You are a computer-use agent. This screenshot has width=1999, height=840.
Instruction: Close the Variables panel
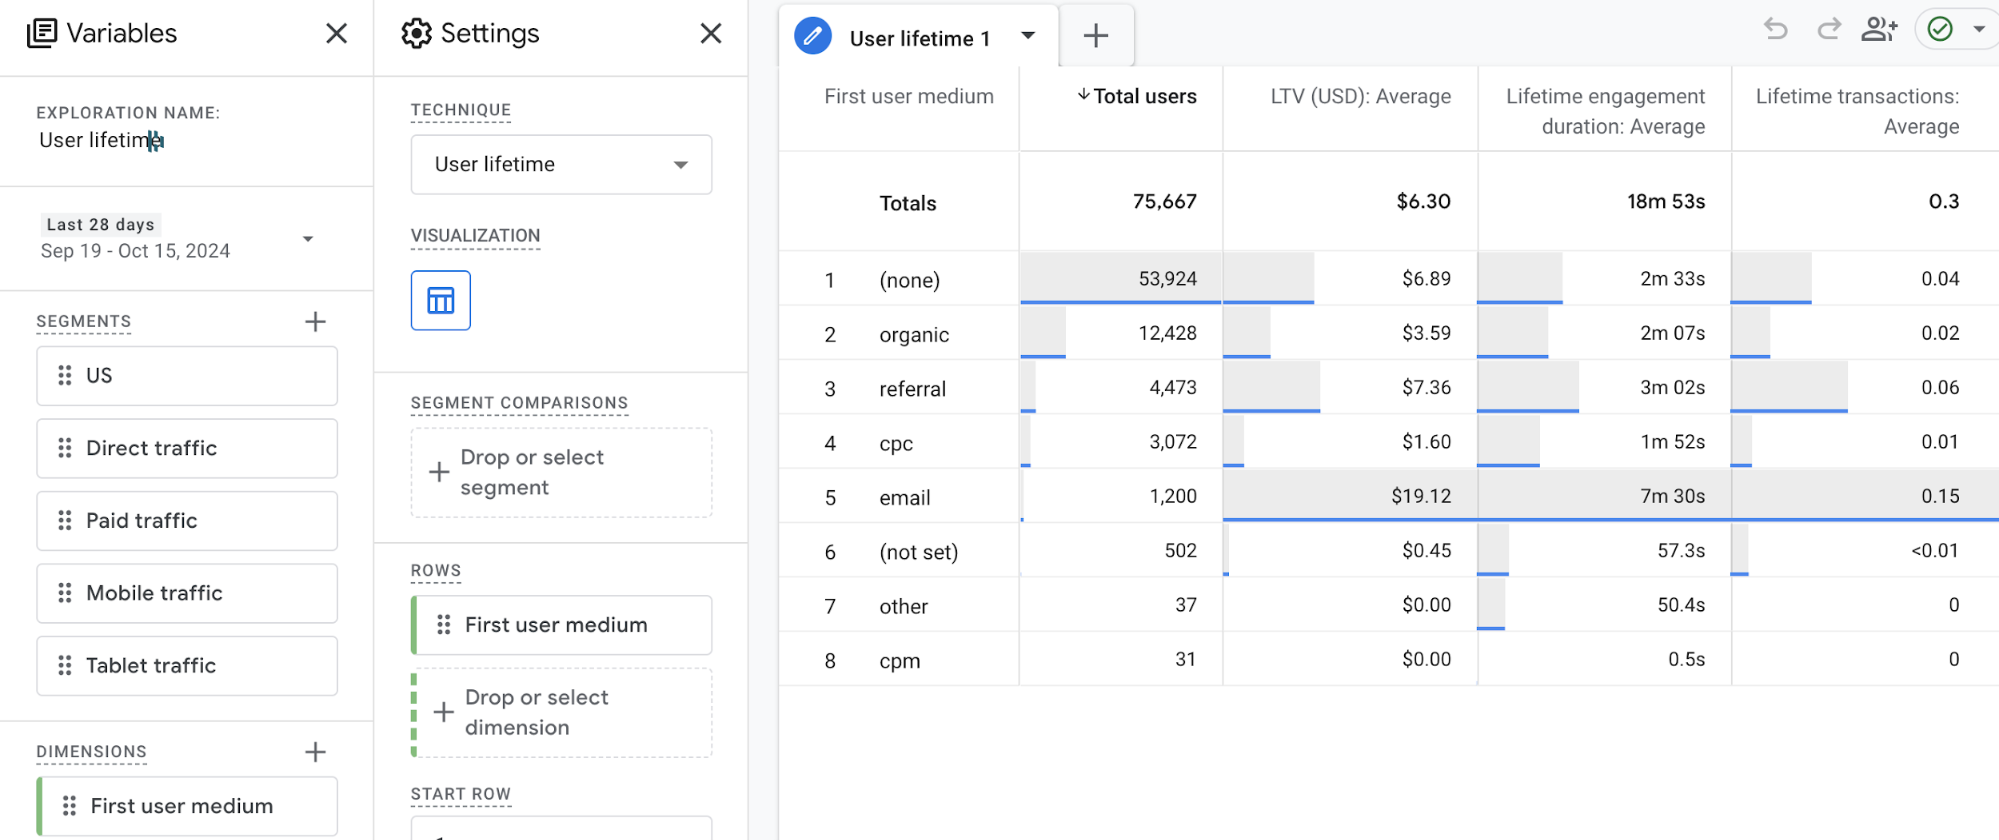coord(337,34)
